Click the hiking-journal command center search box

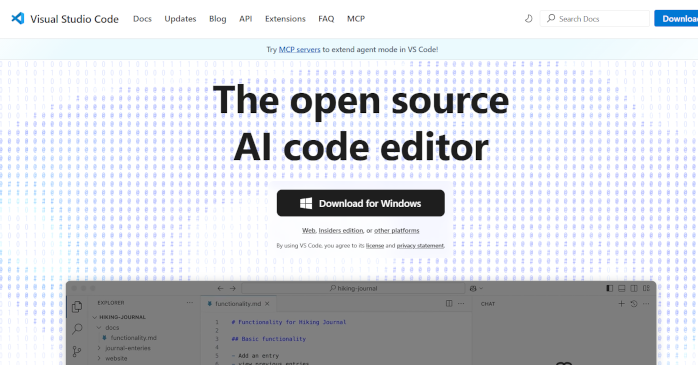tap(353, 288)
